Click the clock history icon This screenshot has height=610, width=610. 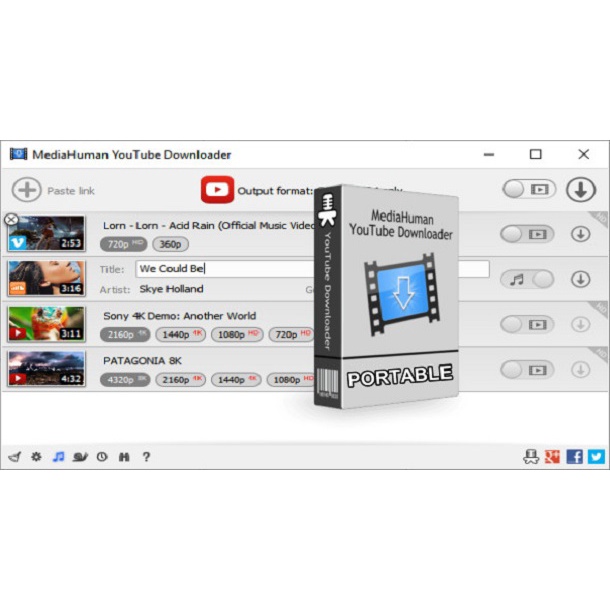(102, 457)
